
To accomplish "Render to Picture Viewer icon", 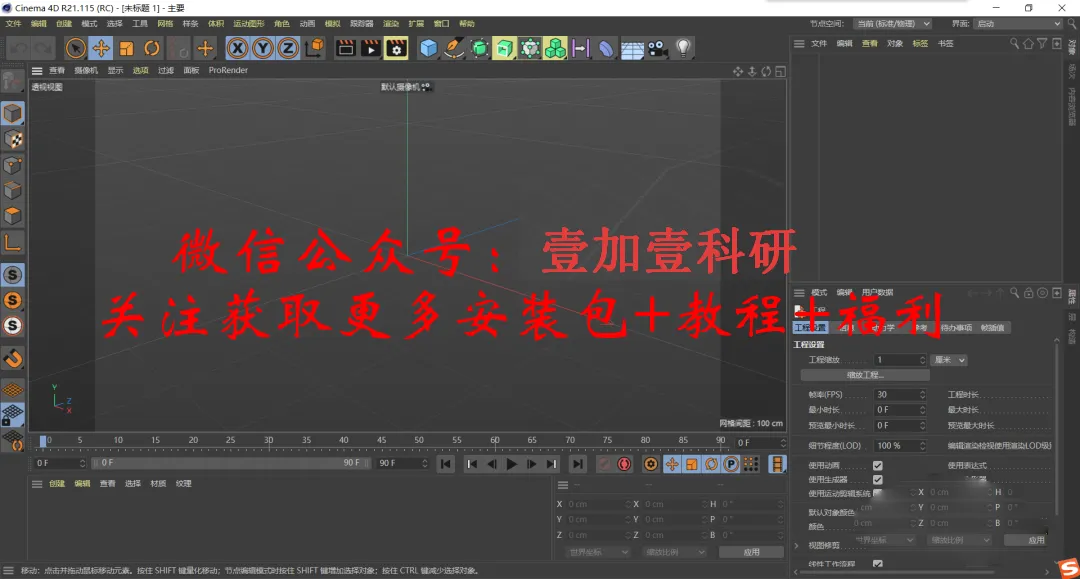I will click(x=371, y=48).
